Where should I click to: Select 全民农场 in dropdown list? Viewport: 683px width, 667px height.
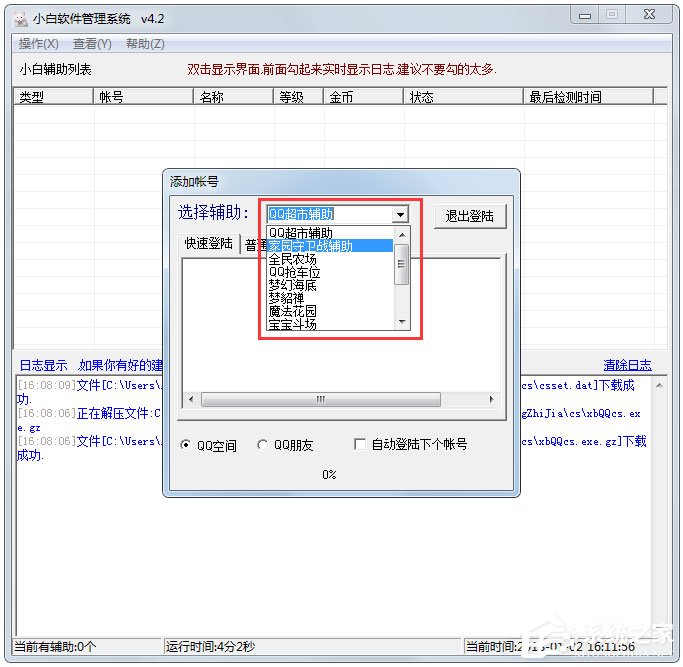point(330,259)
